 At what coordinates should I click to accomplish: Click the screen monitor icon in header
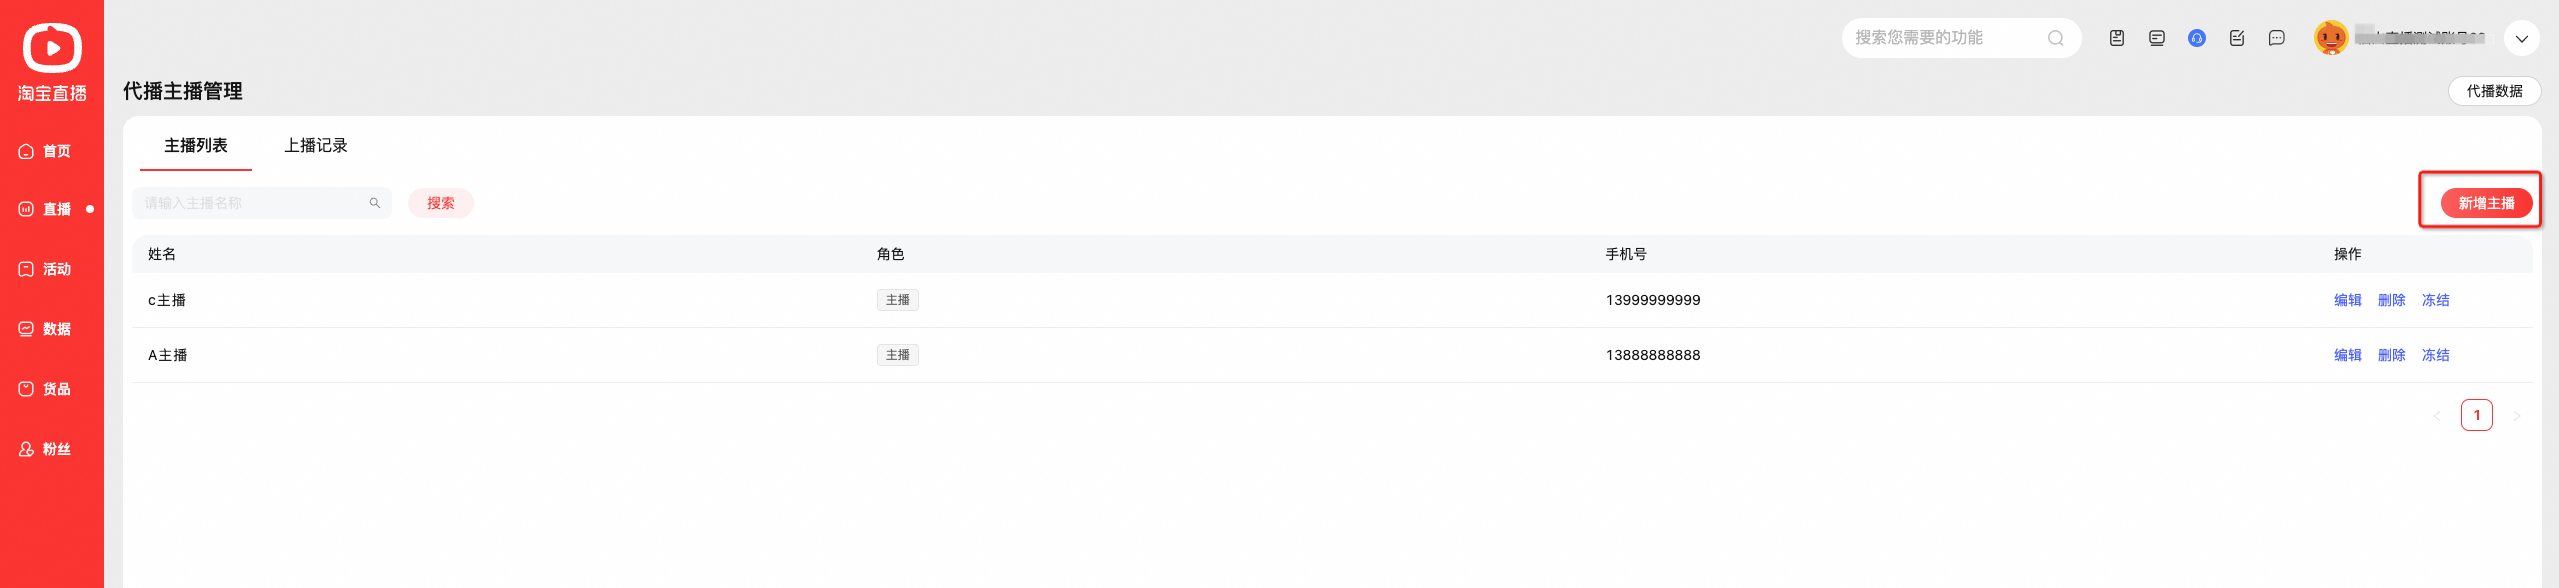pos(2156,38)
